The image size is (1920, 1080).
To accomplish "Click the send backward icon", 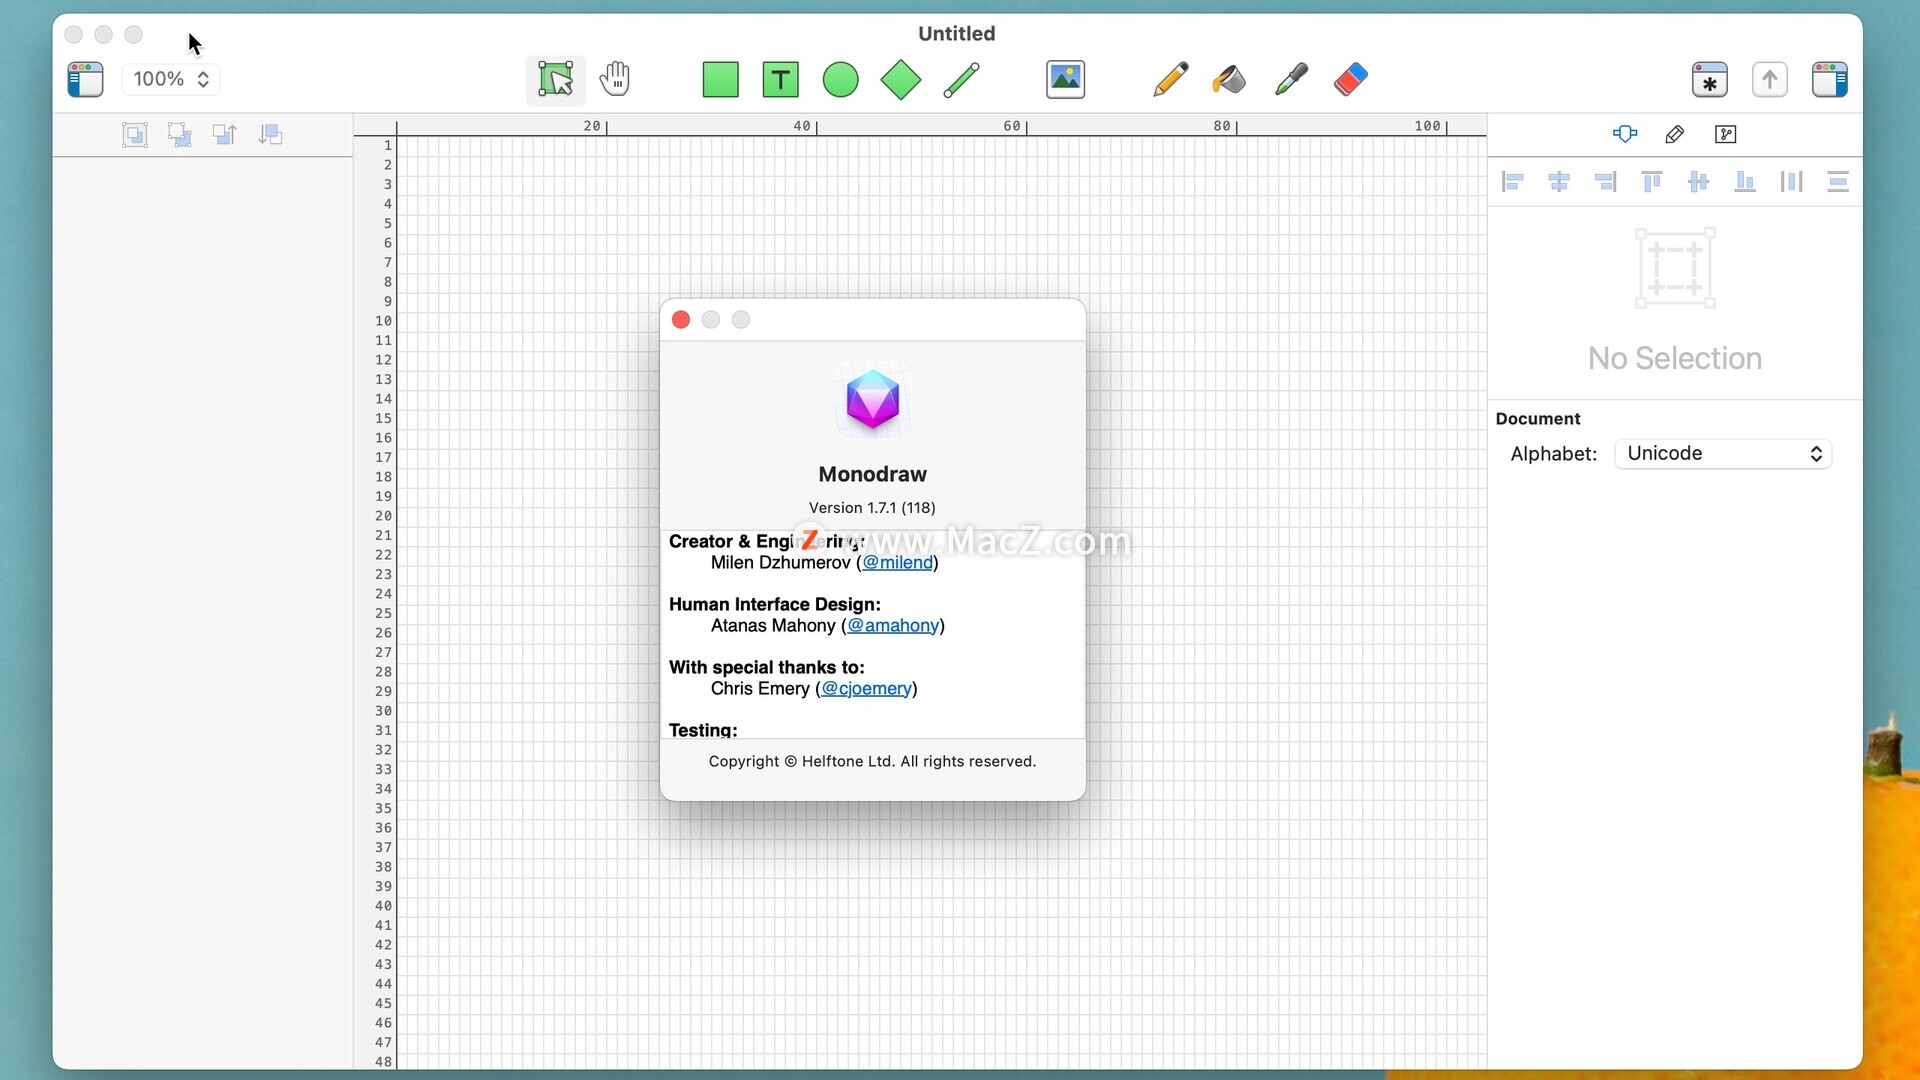I will click(270, 135).
